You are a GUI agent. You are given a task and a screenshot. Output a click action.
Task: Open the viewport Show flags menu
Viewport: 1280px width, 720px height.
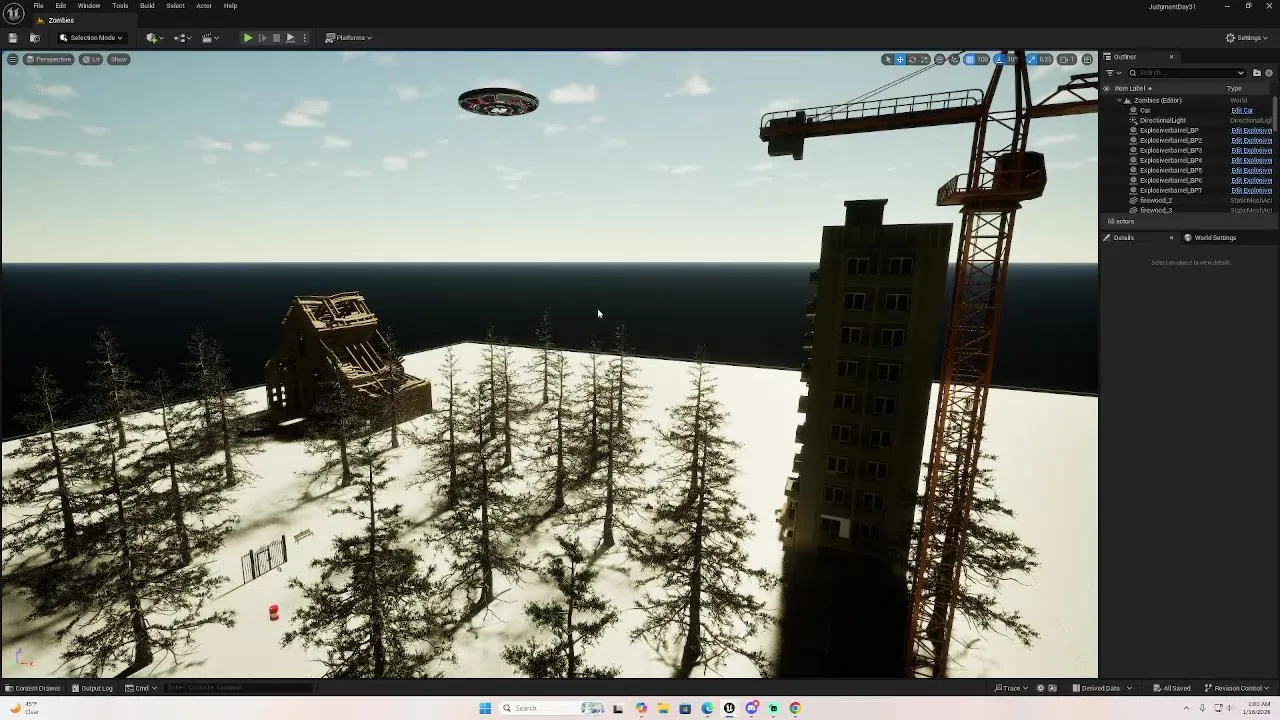[x=119, y=59]
